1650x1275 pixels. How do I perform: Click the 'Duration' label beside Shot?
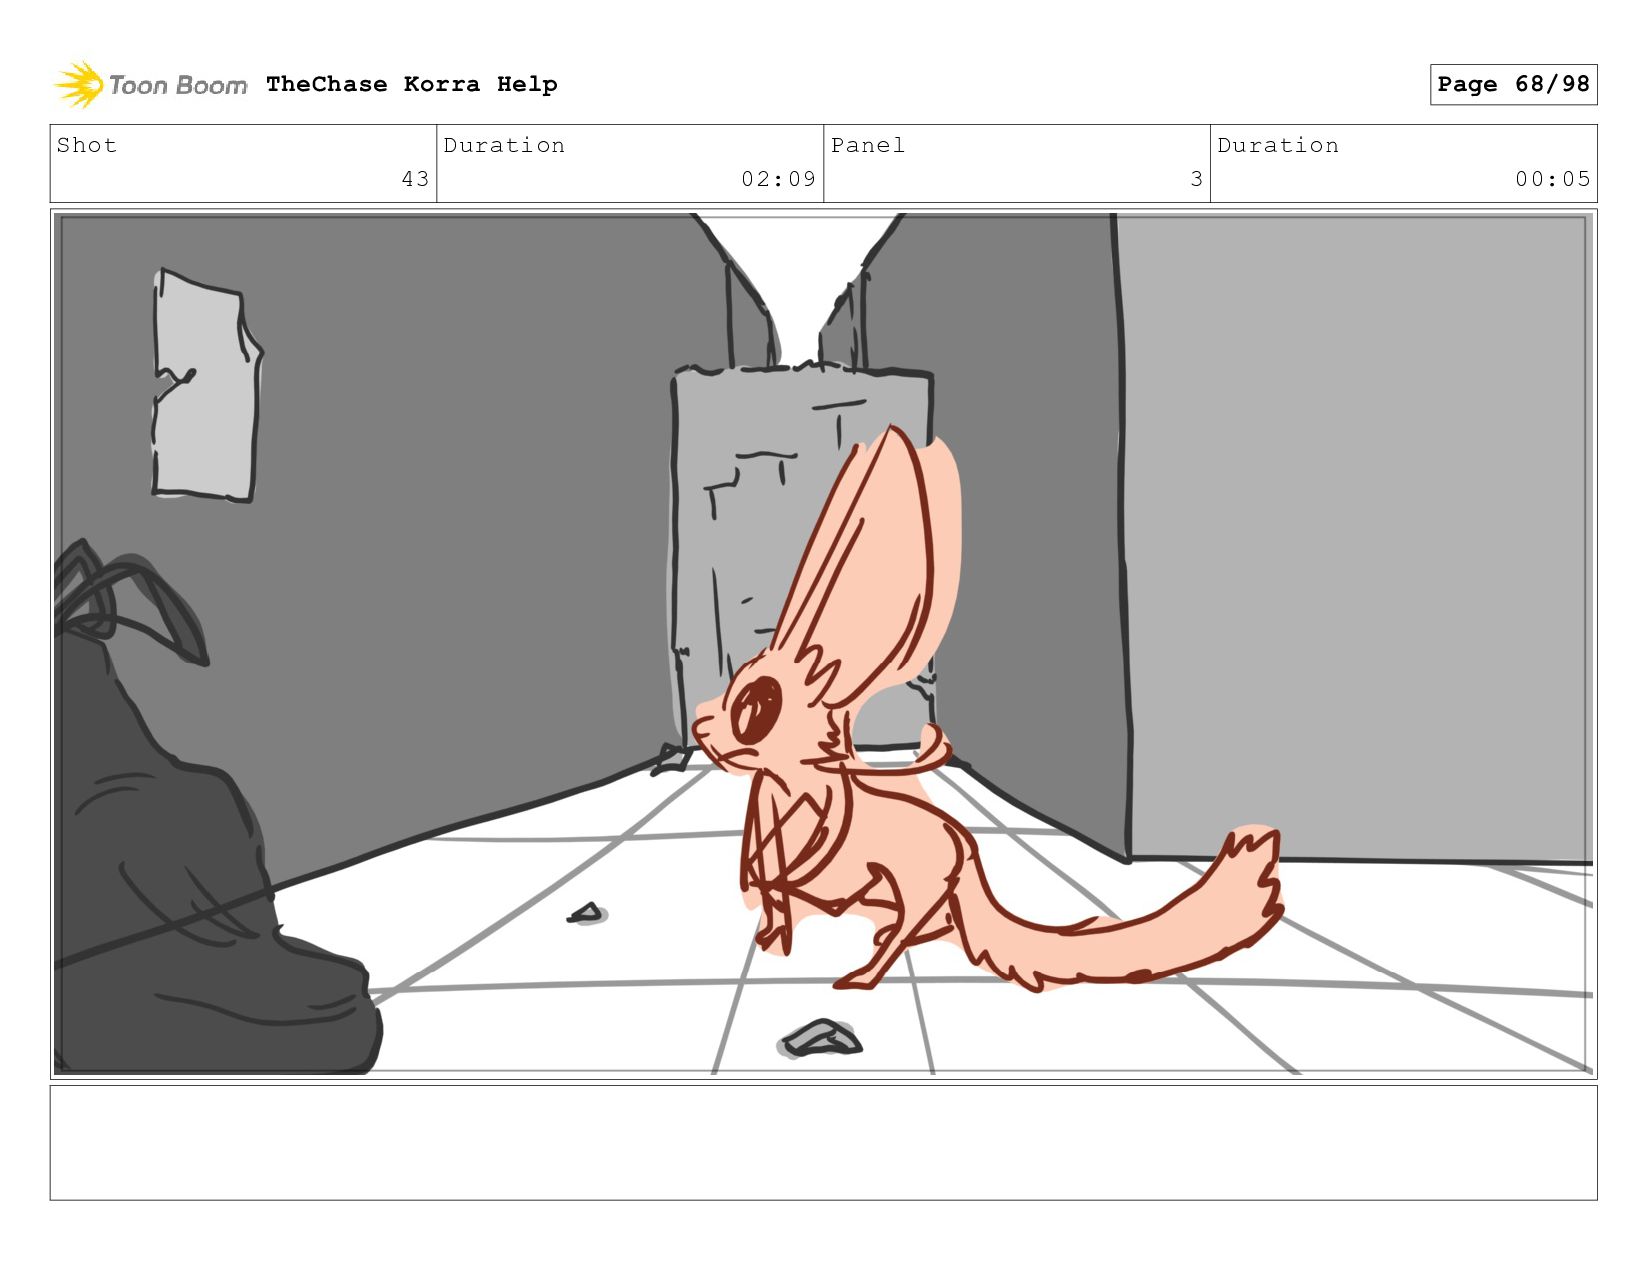click(x=504, y=145)
